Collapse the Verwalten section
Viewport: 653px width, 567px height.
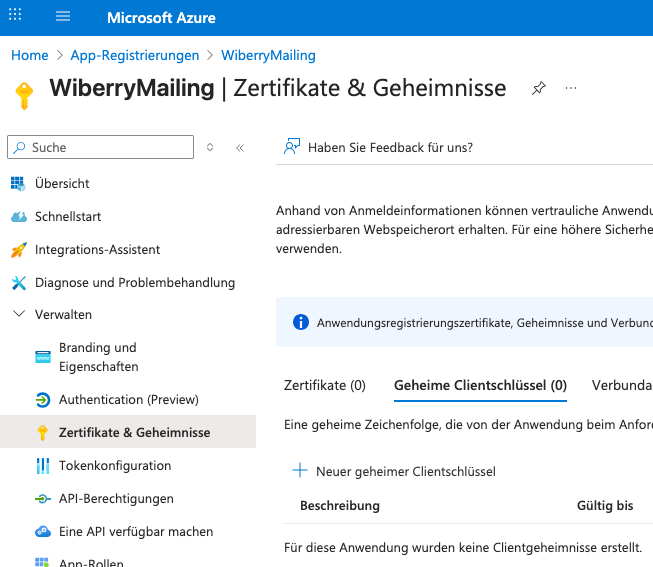(x=18, y=314)
